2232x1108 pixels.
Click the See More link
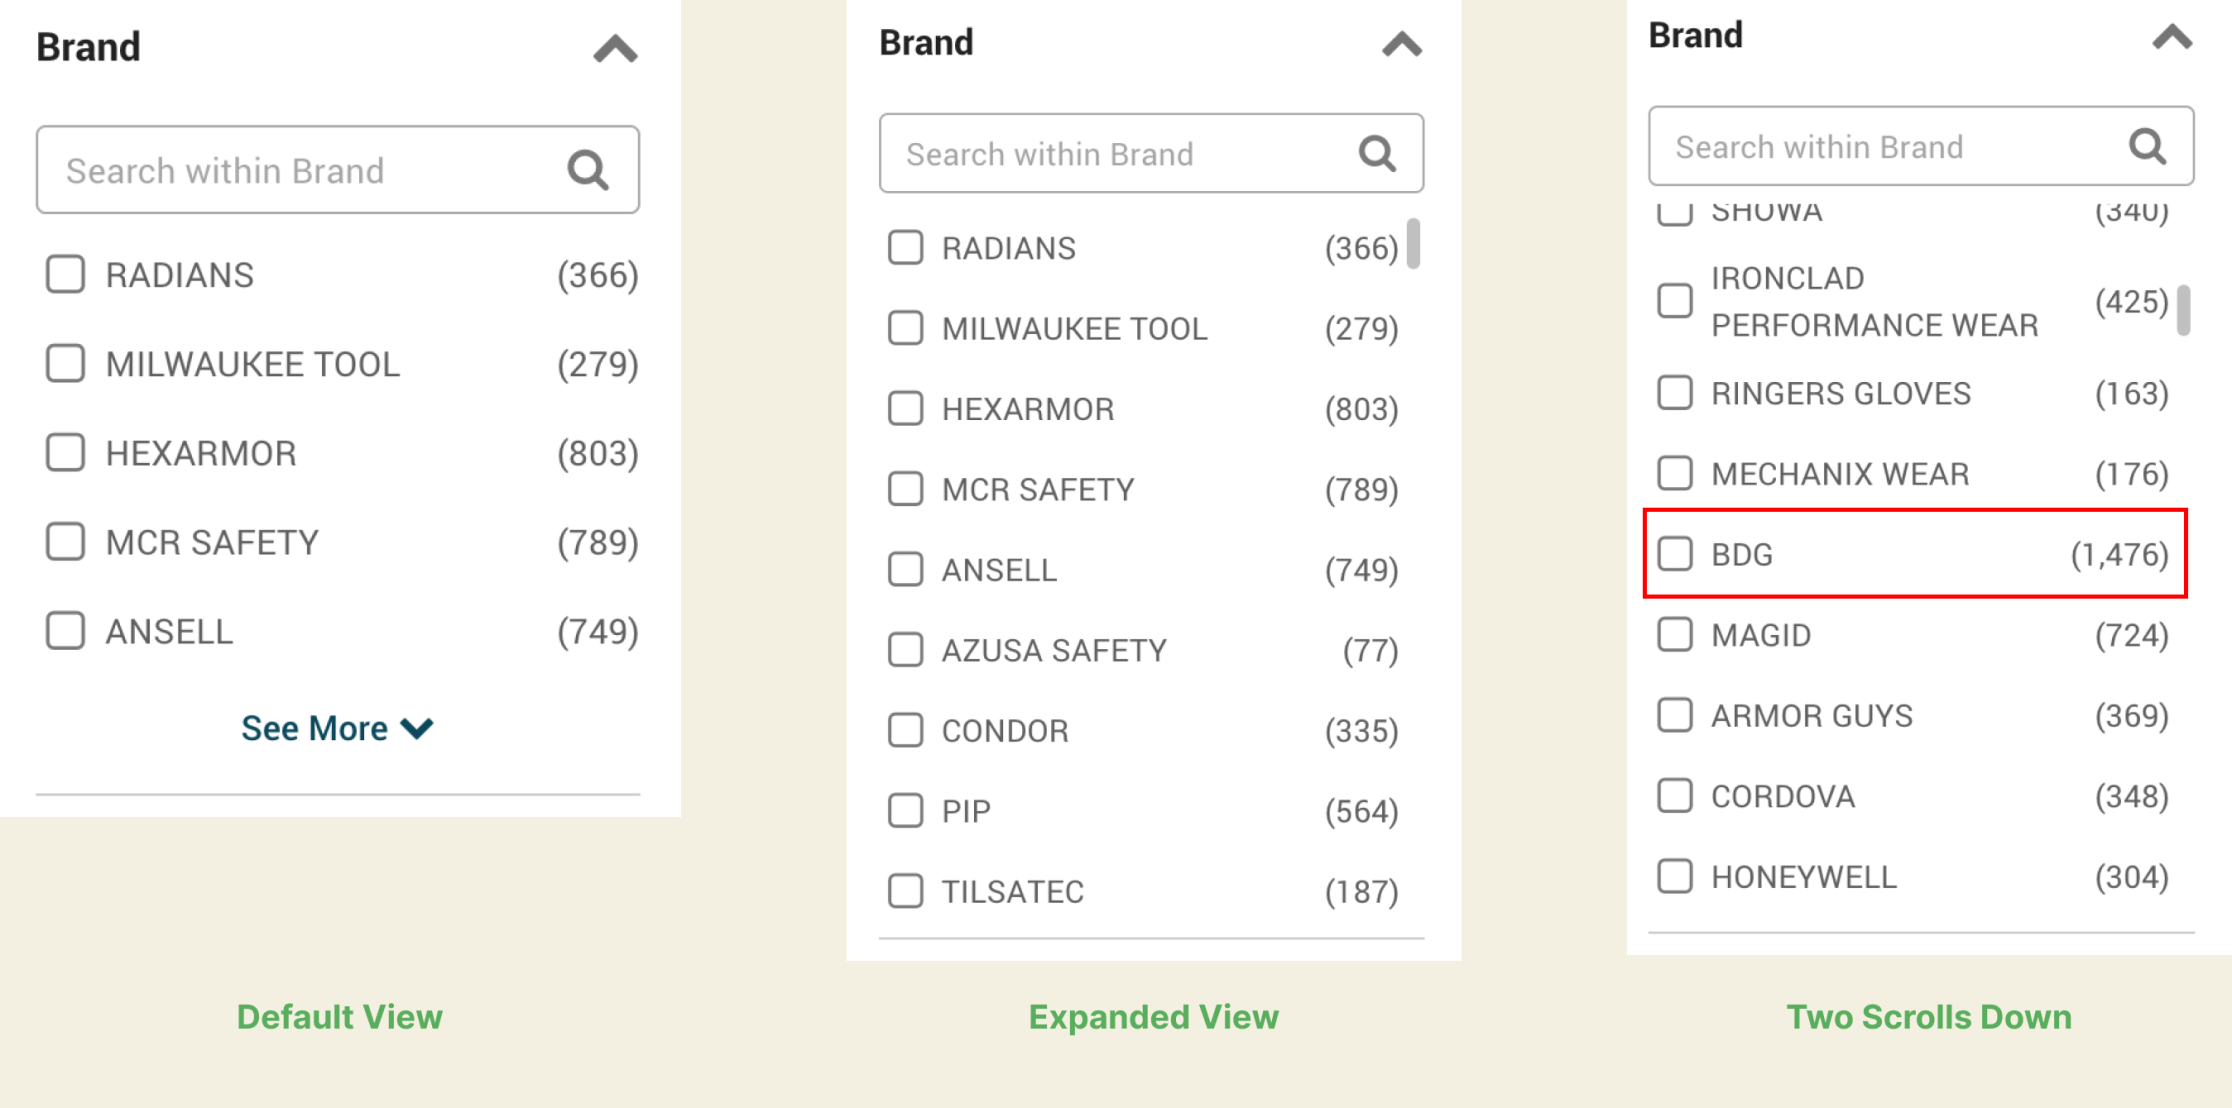click(337, 727)
